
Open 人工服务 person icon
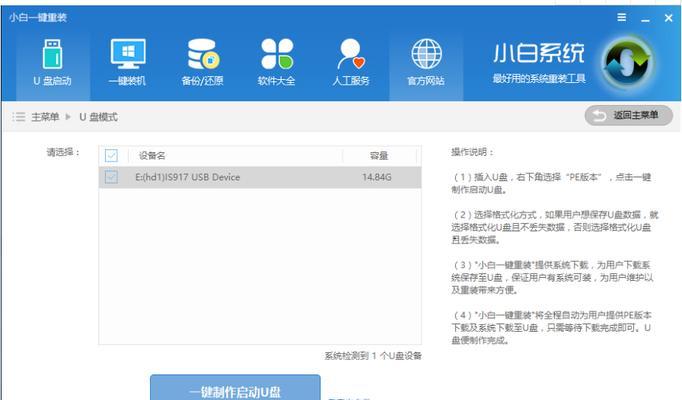pos(351,54)
